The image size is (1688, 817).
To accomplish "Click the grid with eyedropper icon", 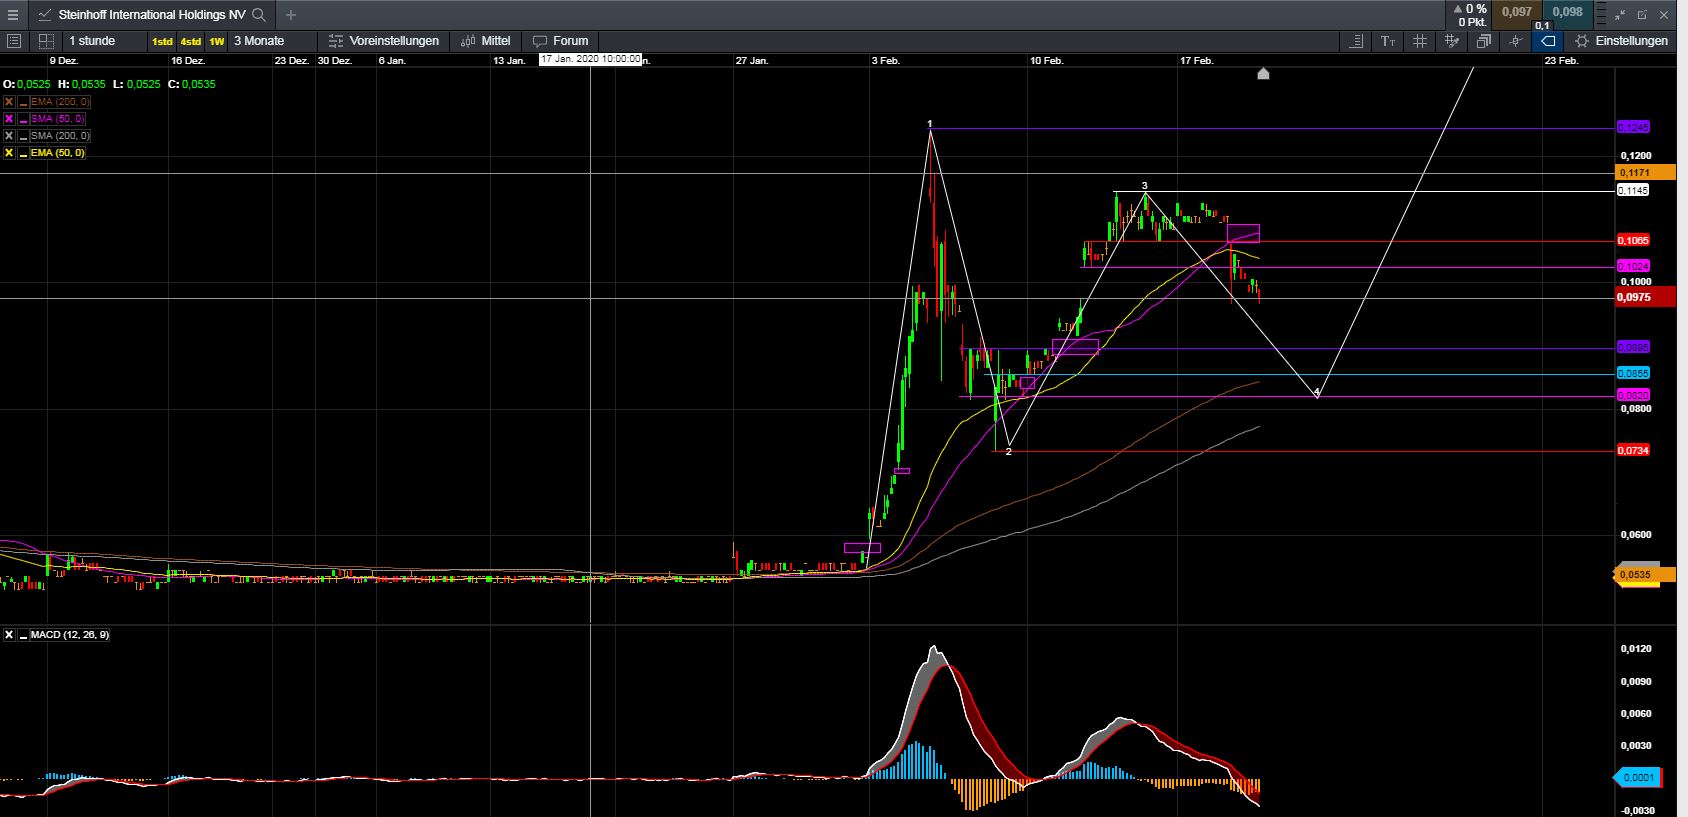I will click(1452, 41).
